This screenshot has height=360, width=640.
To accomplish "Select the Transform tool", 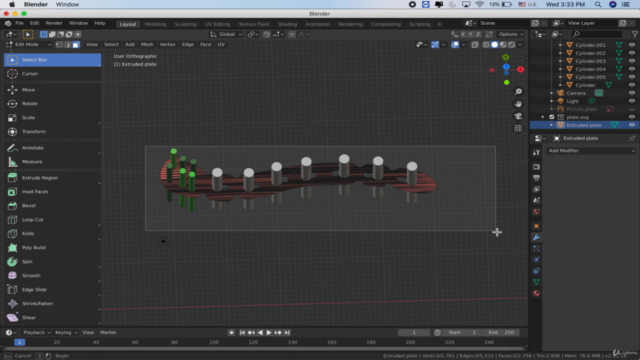I will point(52,131).
